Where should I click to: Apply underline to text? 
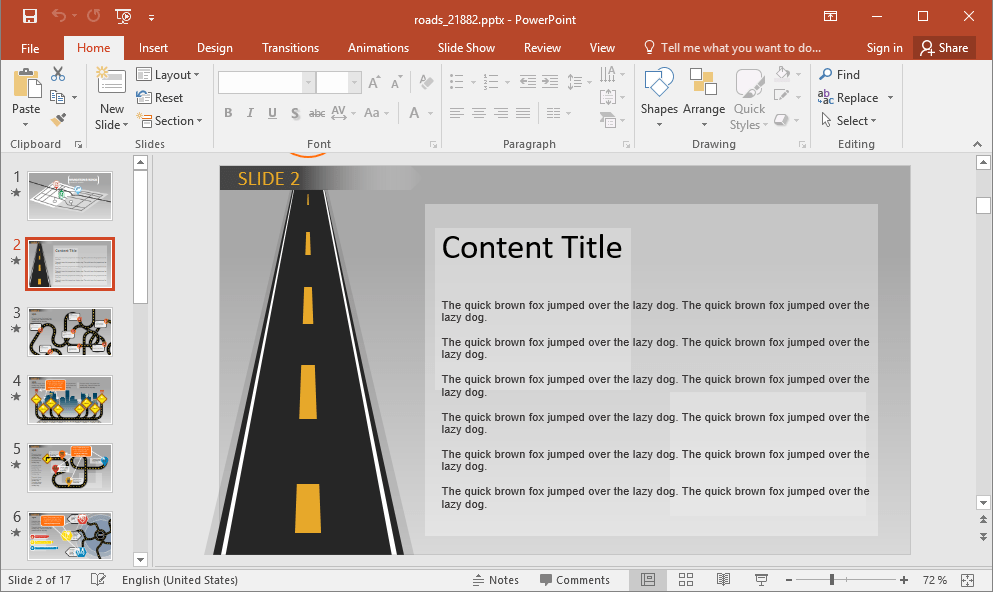[271, 113]
